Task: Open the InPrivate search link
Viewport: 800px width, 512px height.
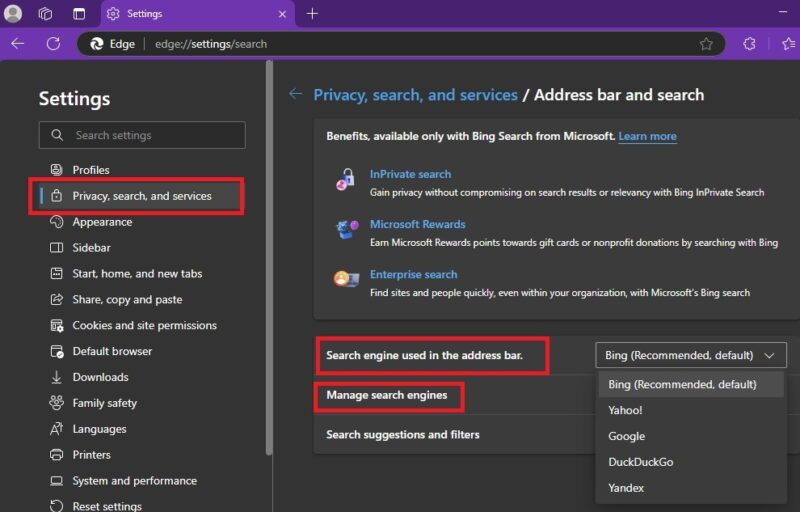Action: [410, 174]
